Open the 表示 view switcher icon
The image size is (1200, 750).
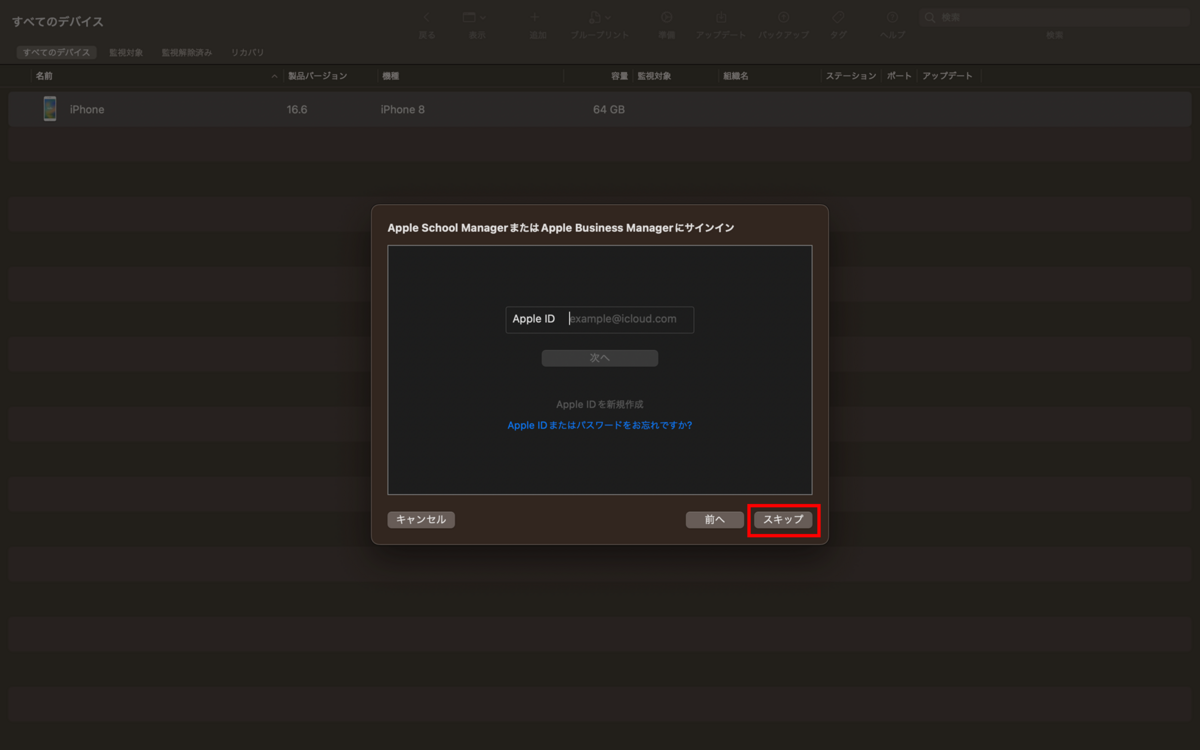pos(475,18)
